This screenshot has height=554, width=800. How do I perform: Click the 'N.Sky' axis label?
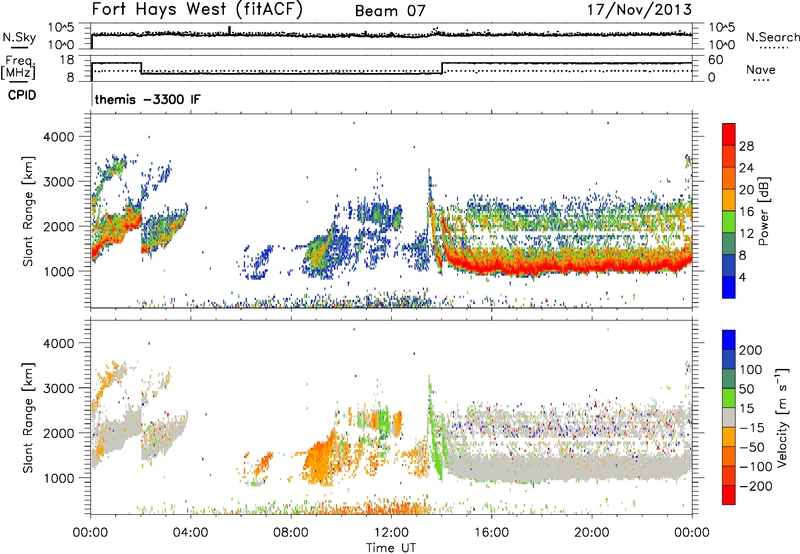[x=19, y=37]
